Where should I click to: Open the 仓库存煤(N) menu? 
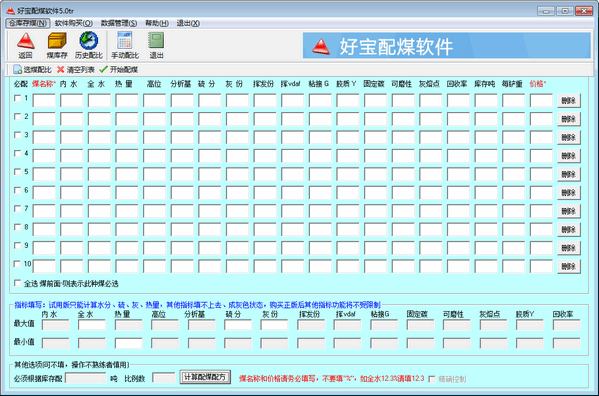(28, 23)
